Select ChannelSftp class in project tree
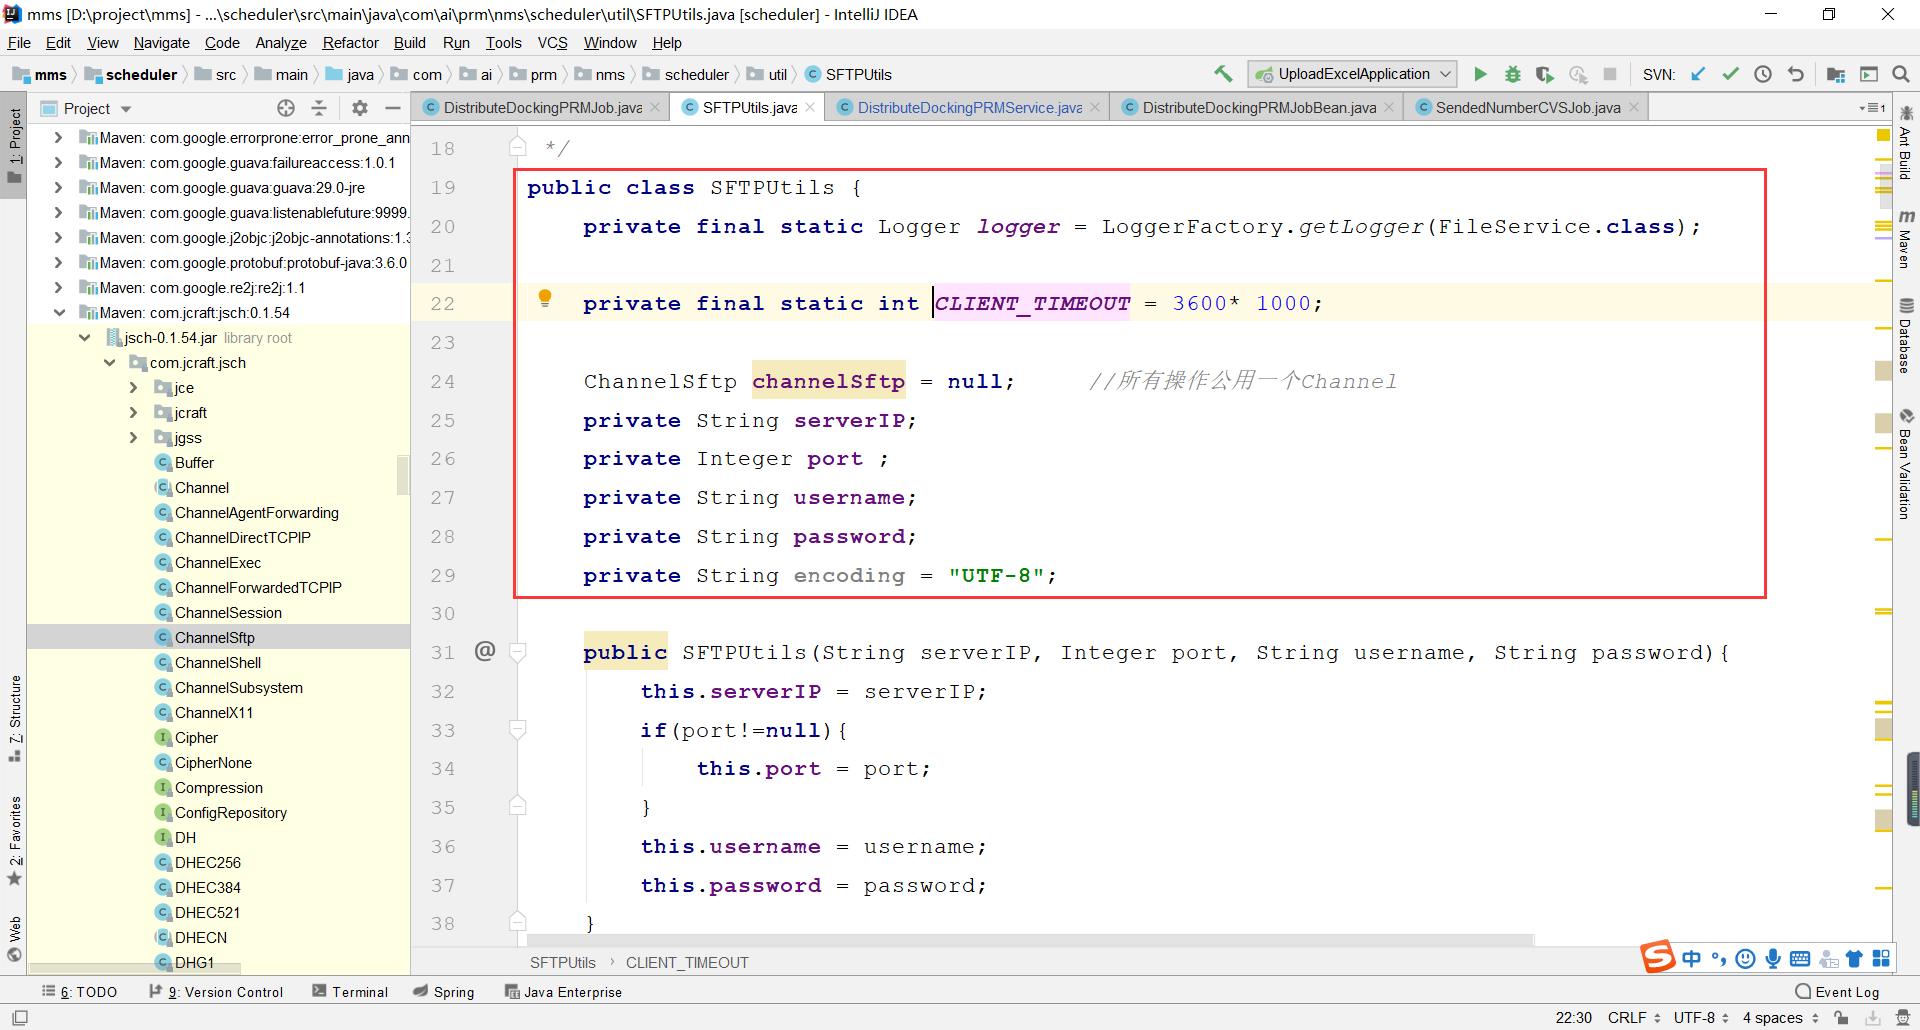The height and width of the screenshot is (1030, 1920). click(214, 637)
